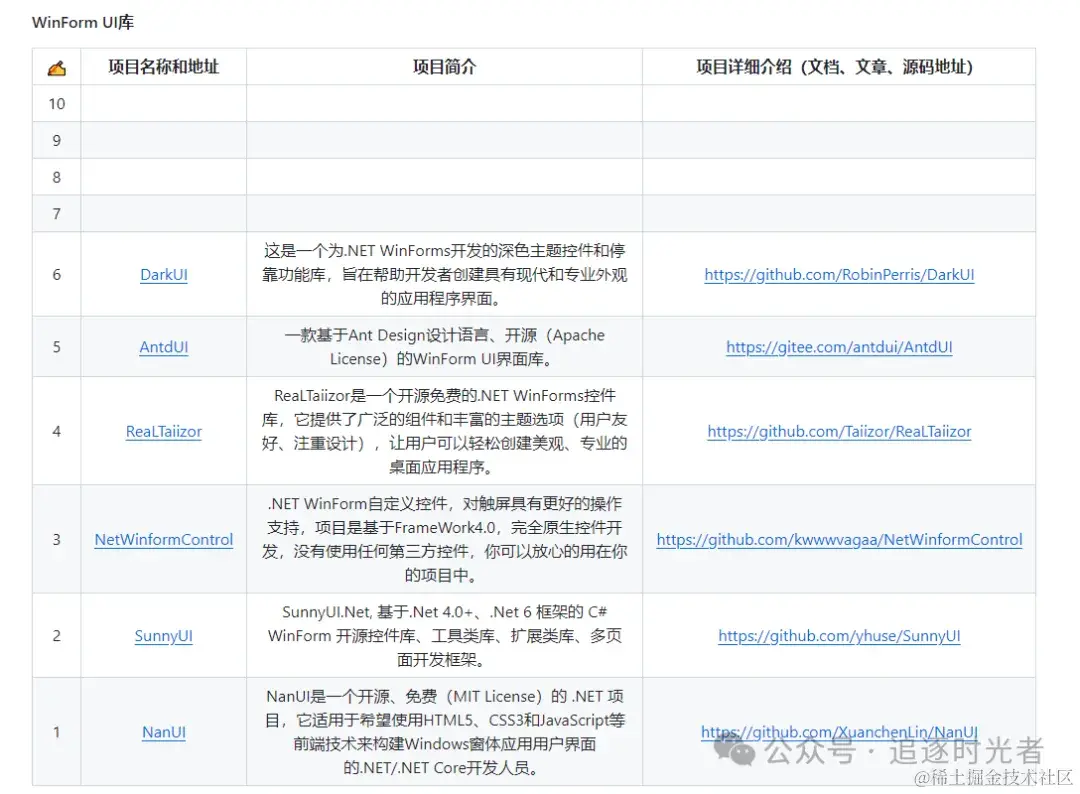
Task: Open the ReaLTaiizor project link
Action: [164, 432]
